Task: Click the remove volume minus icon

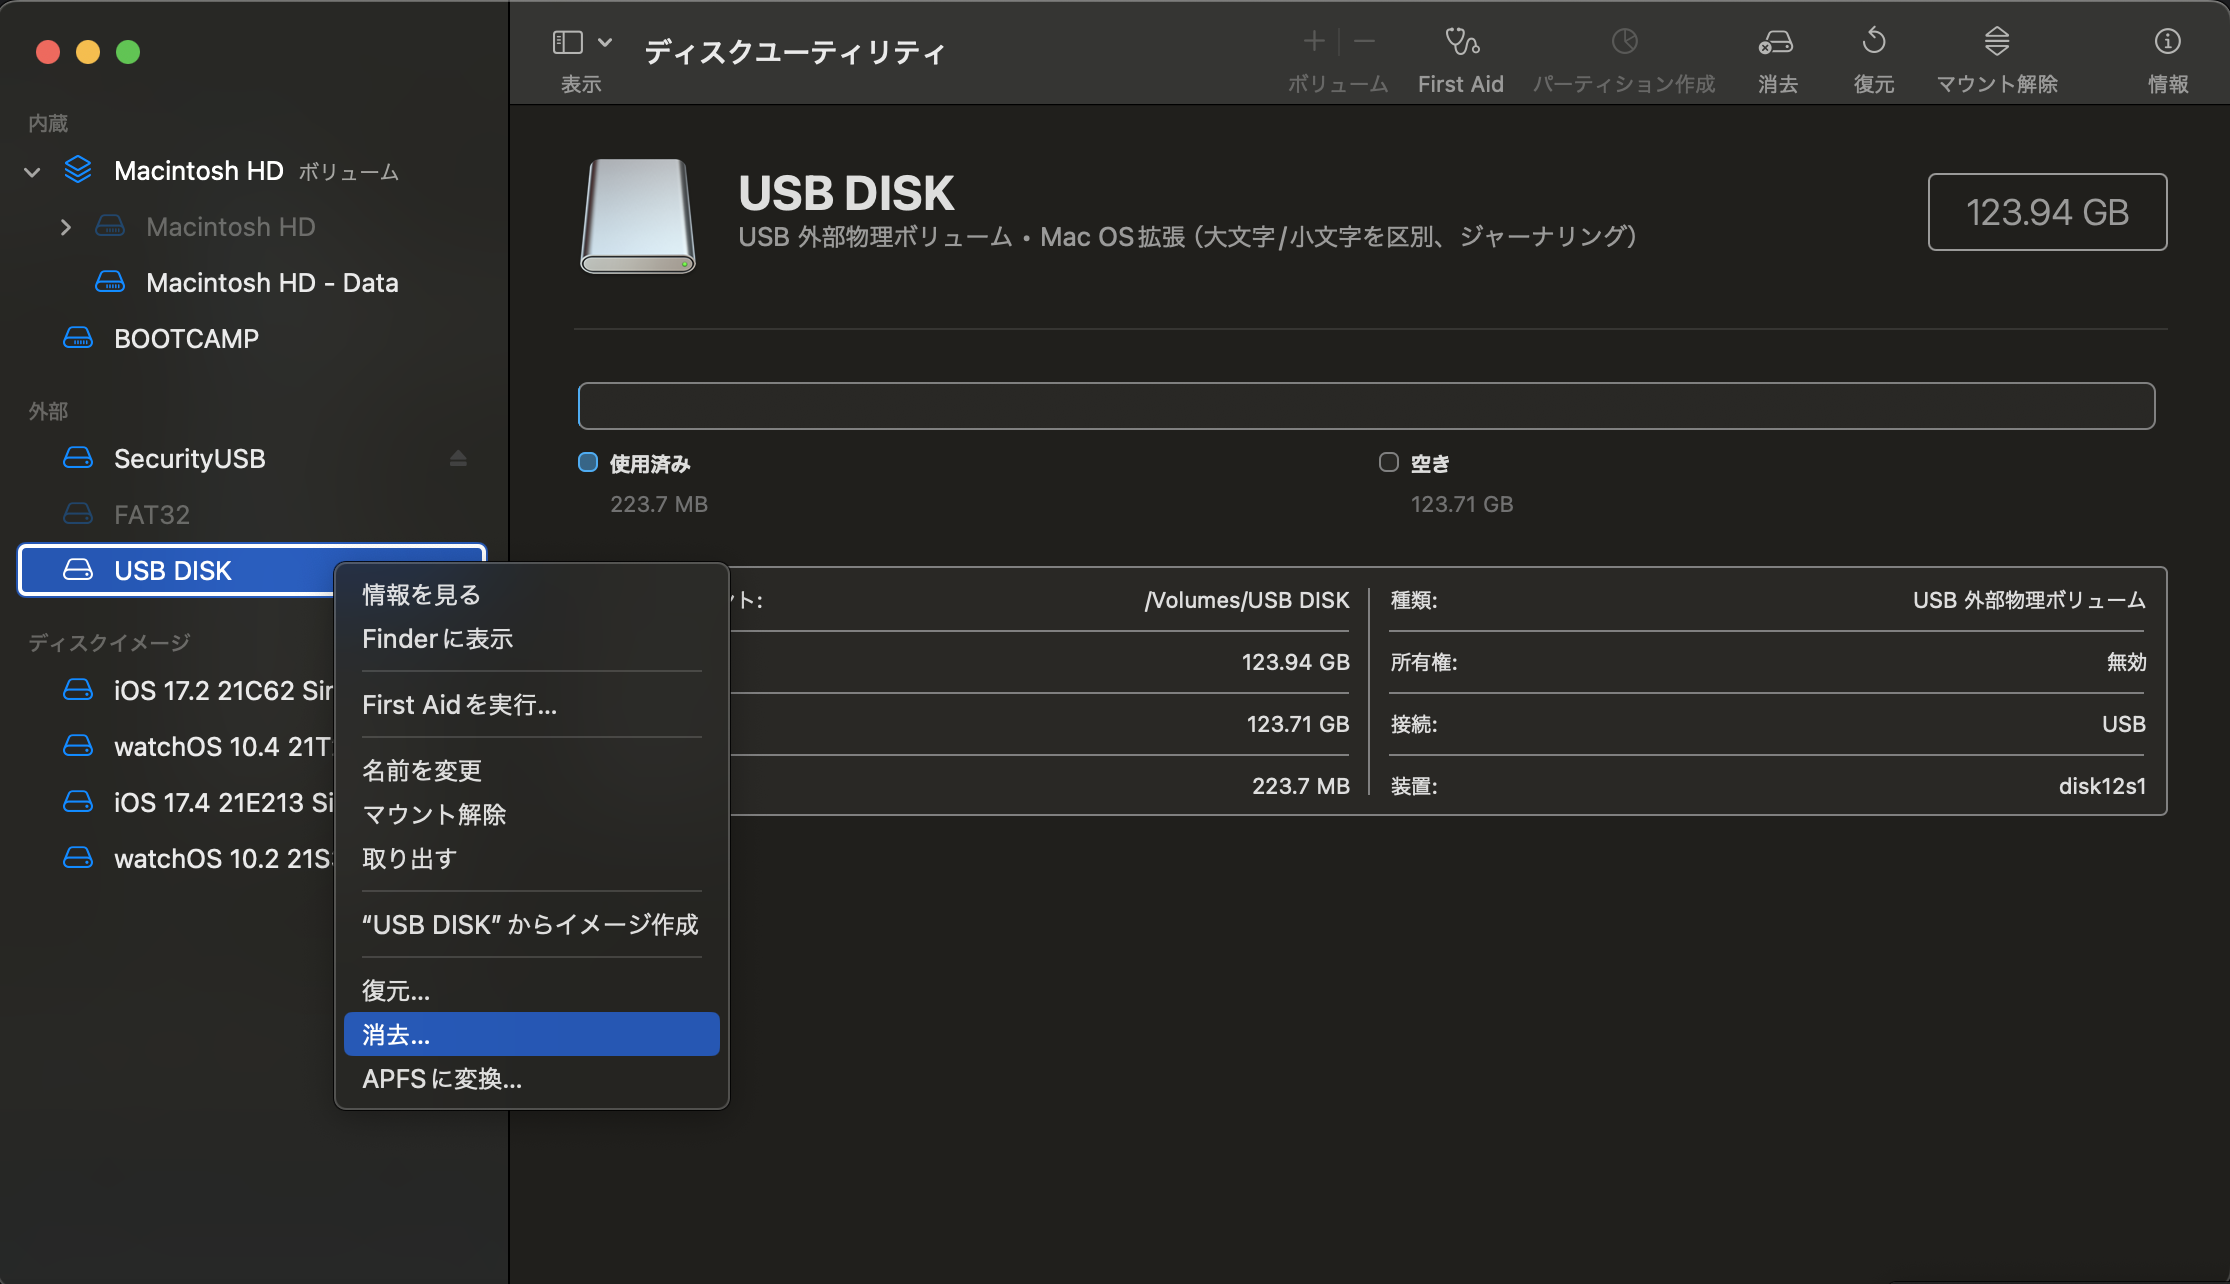Action: click(x=1365, y=41)
